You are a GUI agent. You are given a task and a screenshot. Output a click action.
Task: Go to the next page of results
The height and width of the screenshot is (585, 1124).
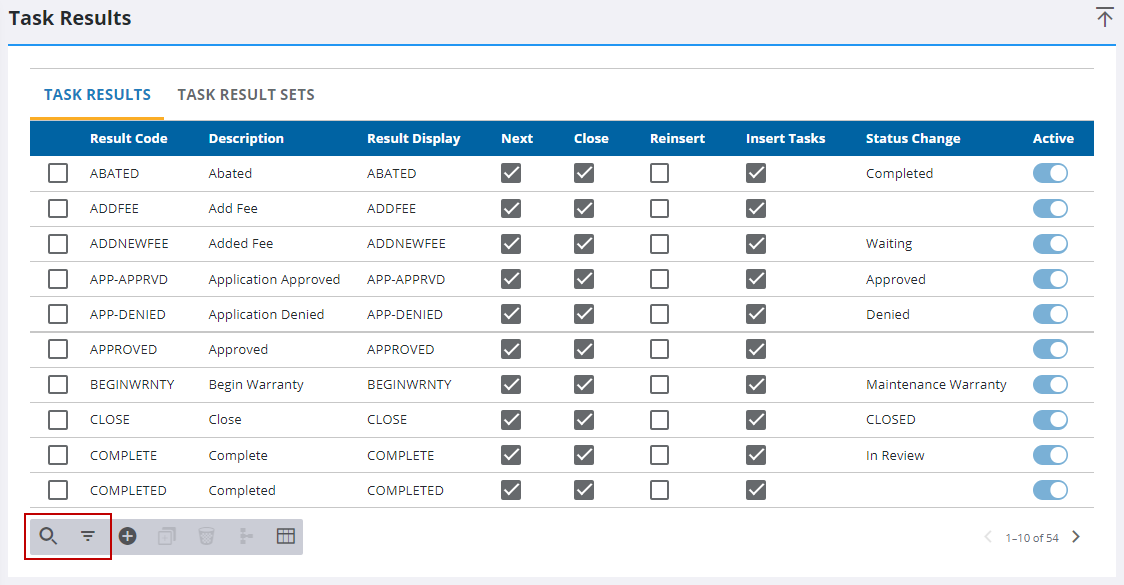point(1075,537)
